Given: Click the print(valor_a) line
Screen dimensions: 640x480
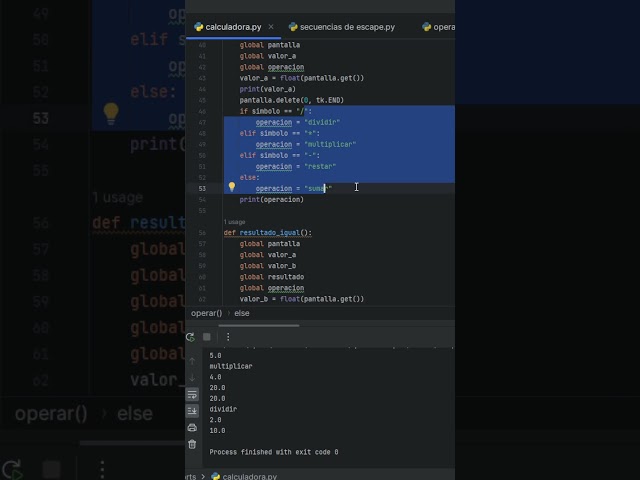Looking at the screenshot, I should [x=267, y=89].
